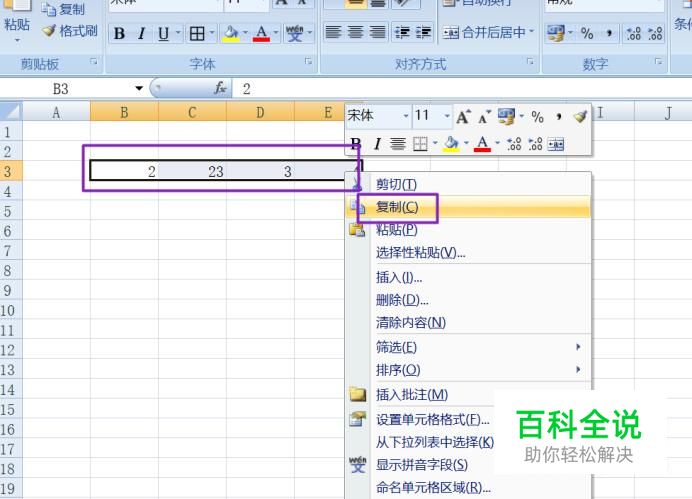Click the left decimal icon in the 数字 group

coord(634,33)
